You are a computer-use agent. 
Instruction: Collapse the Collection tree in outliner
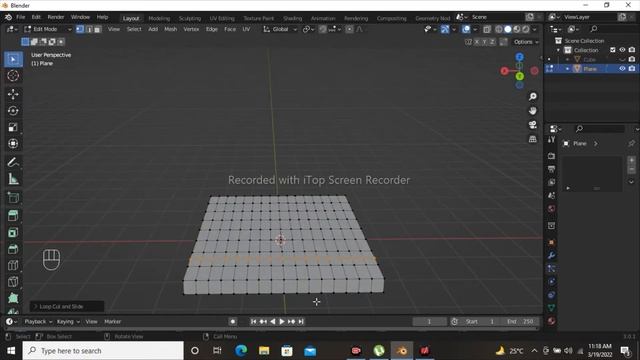(x=558, y=50)
